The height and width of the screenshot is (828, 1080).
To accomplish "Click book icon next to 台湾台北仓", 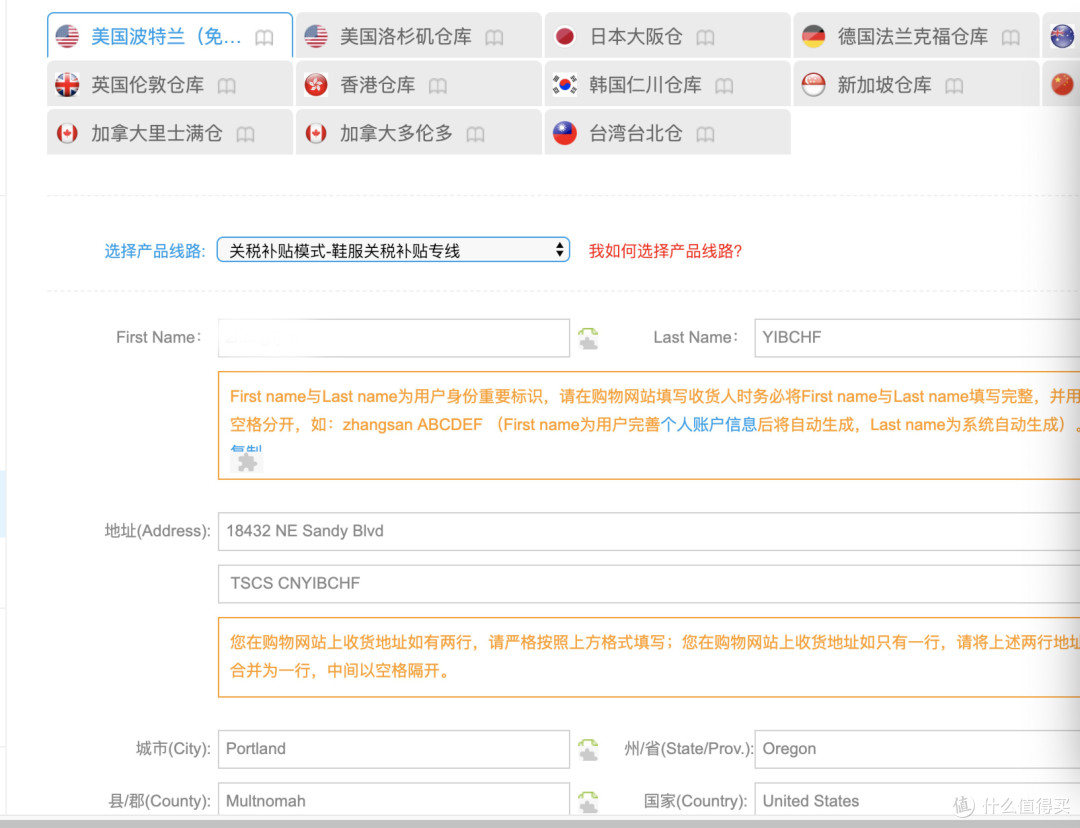I will tap(705, 134).
